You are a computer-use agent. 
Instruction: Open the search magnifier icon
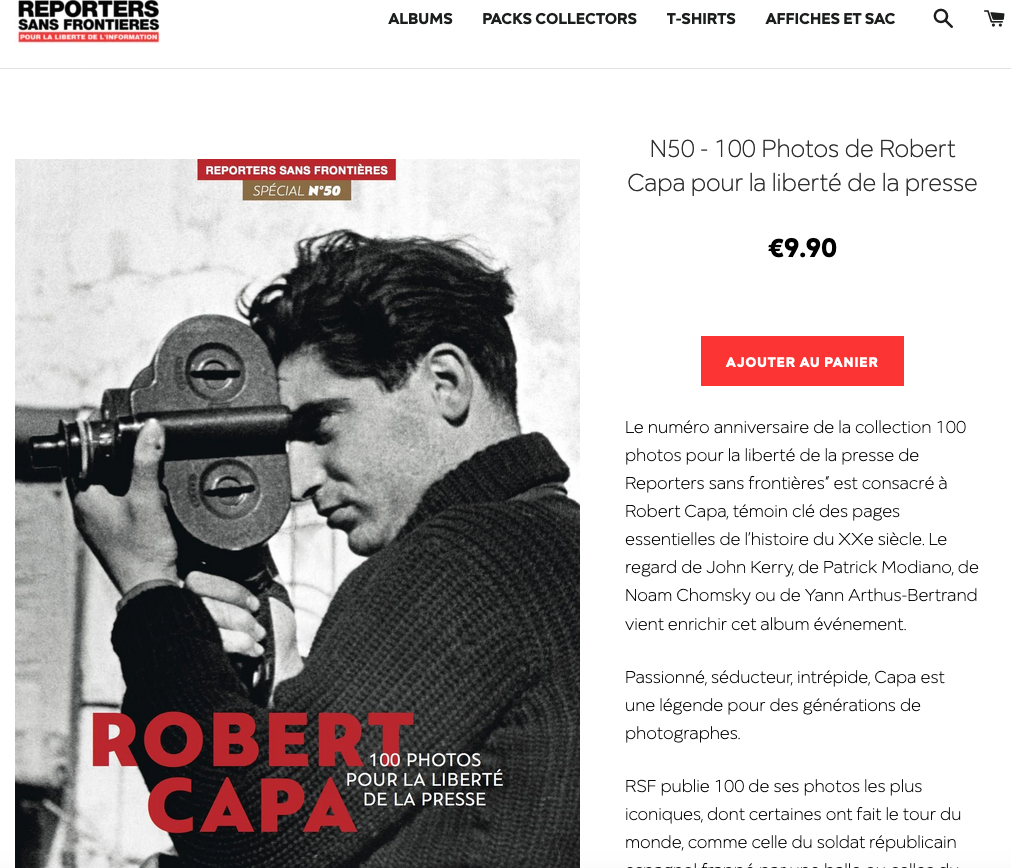pyautogui.click(x=943, y=18)
